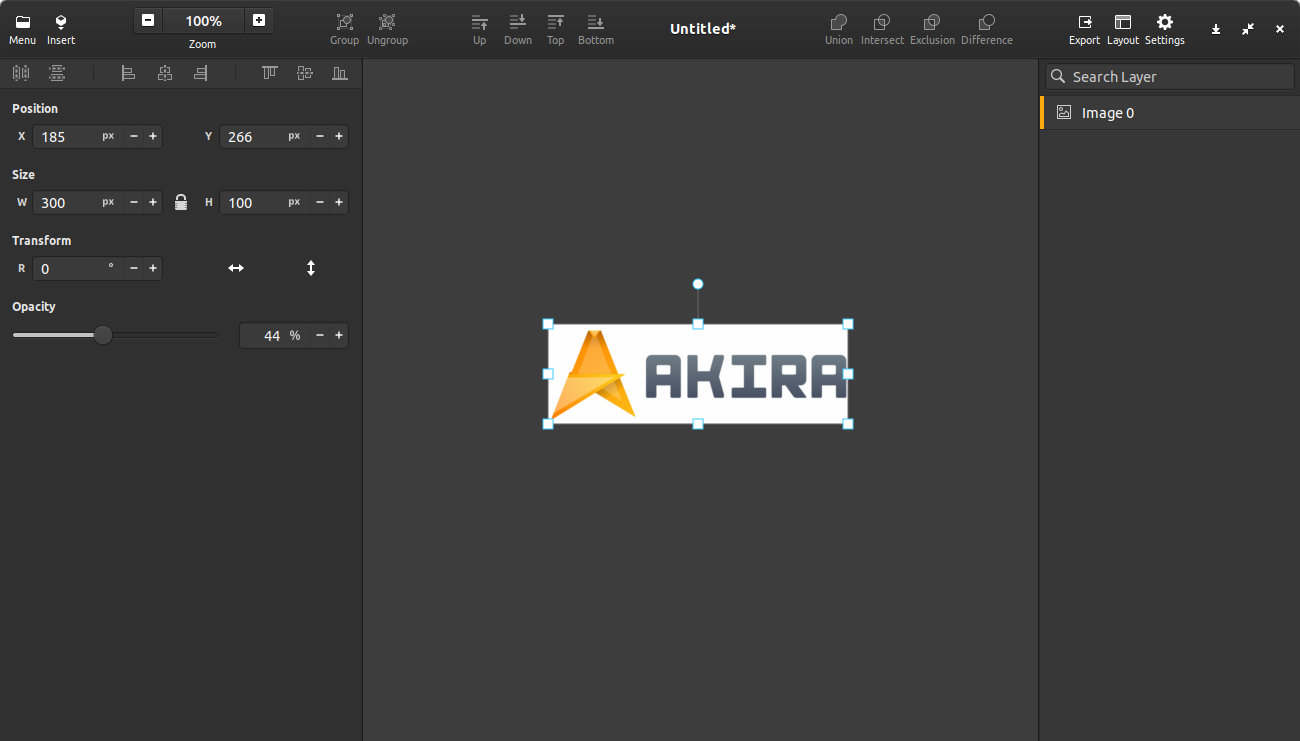Bring the selection Up one level

pos(479,28)
